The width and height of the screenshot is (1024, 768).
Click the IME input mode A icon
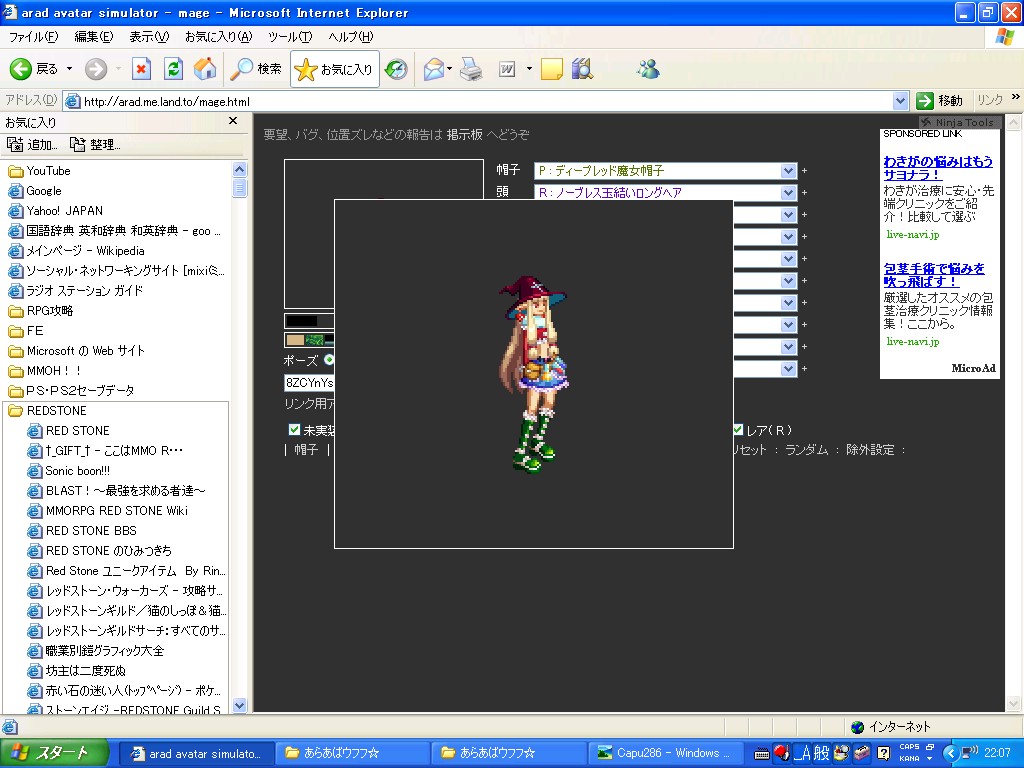pos(801,753)
